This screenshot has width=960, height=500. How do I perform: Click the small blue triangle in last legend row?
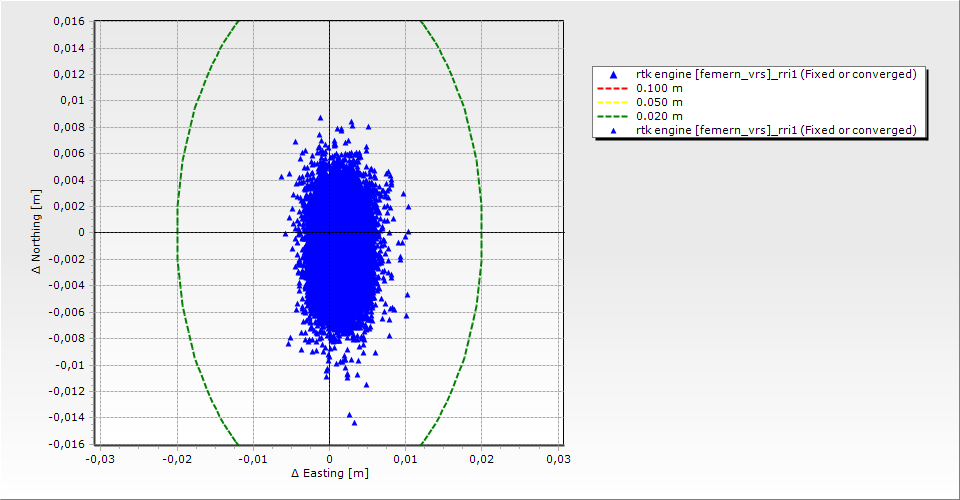613,130
